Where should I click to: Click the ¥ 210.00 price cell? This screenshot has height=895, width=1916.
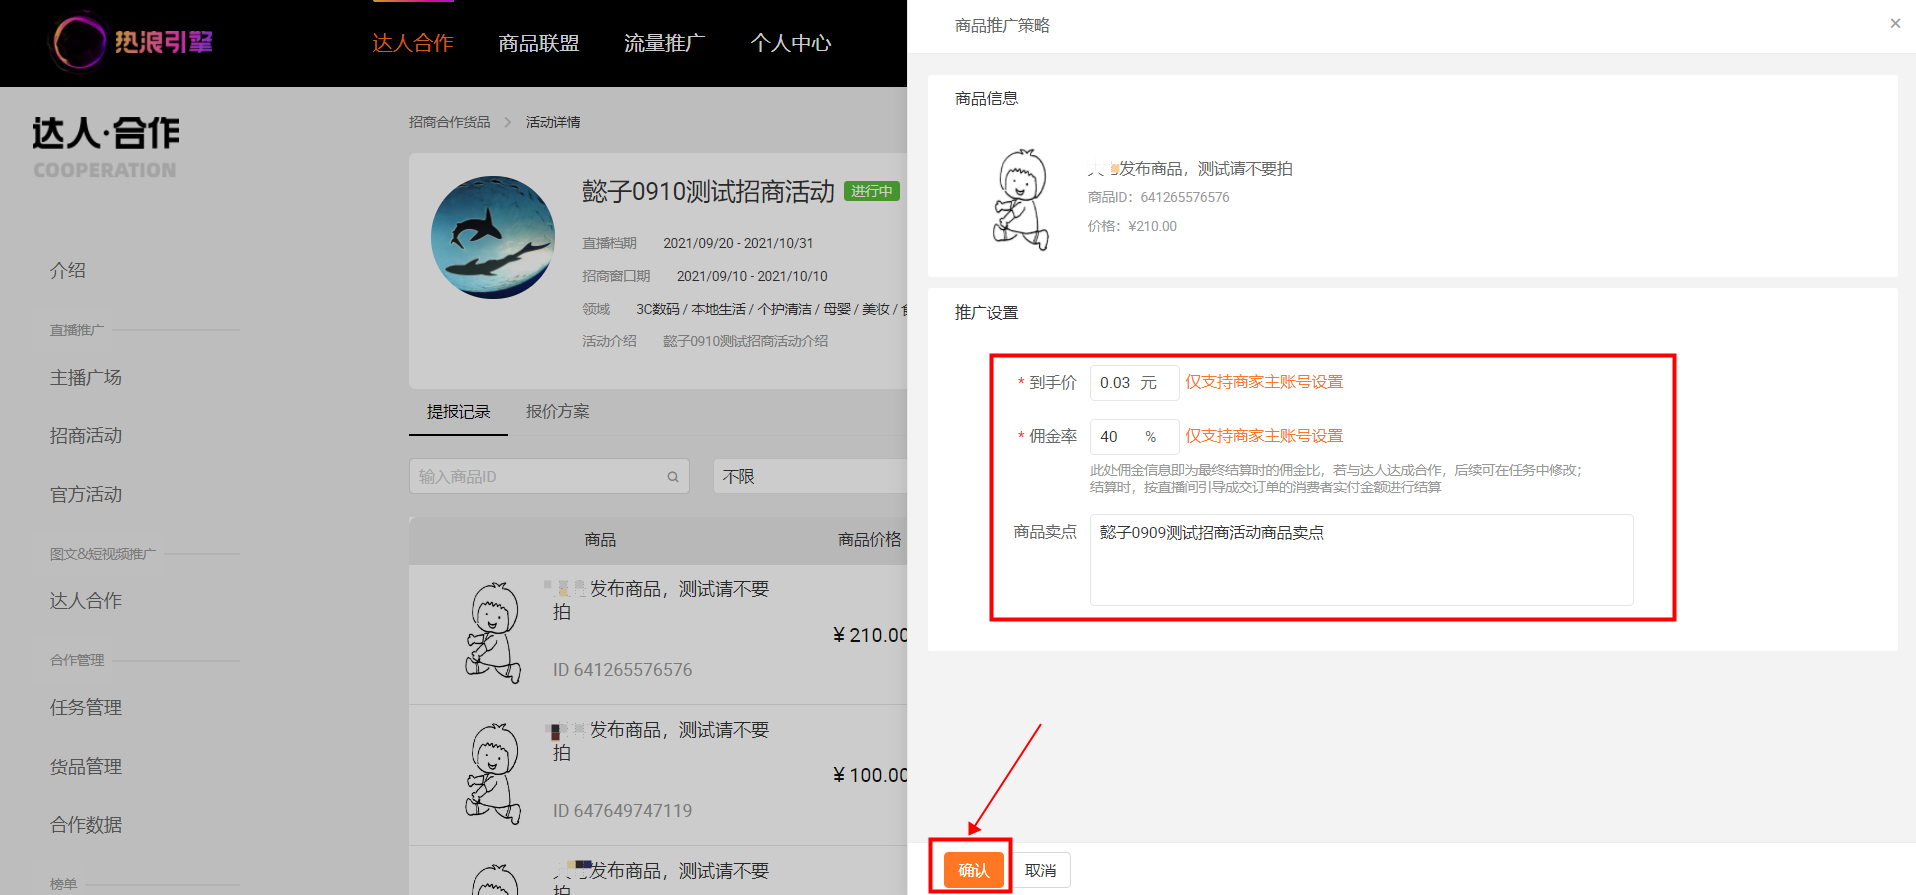(869, 635)
